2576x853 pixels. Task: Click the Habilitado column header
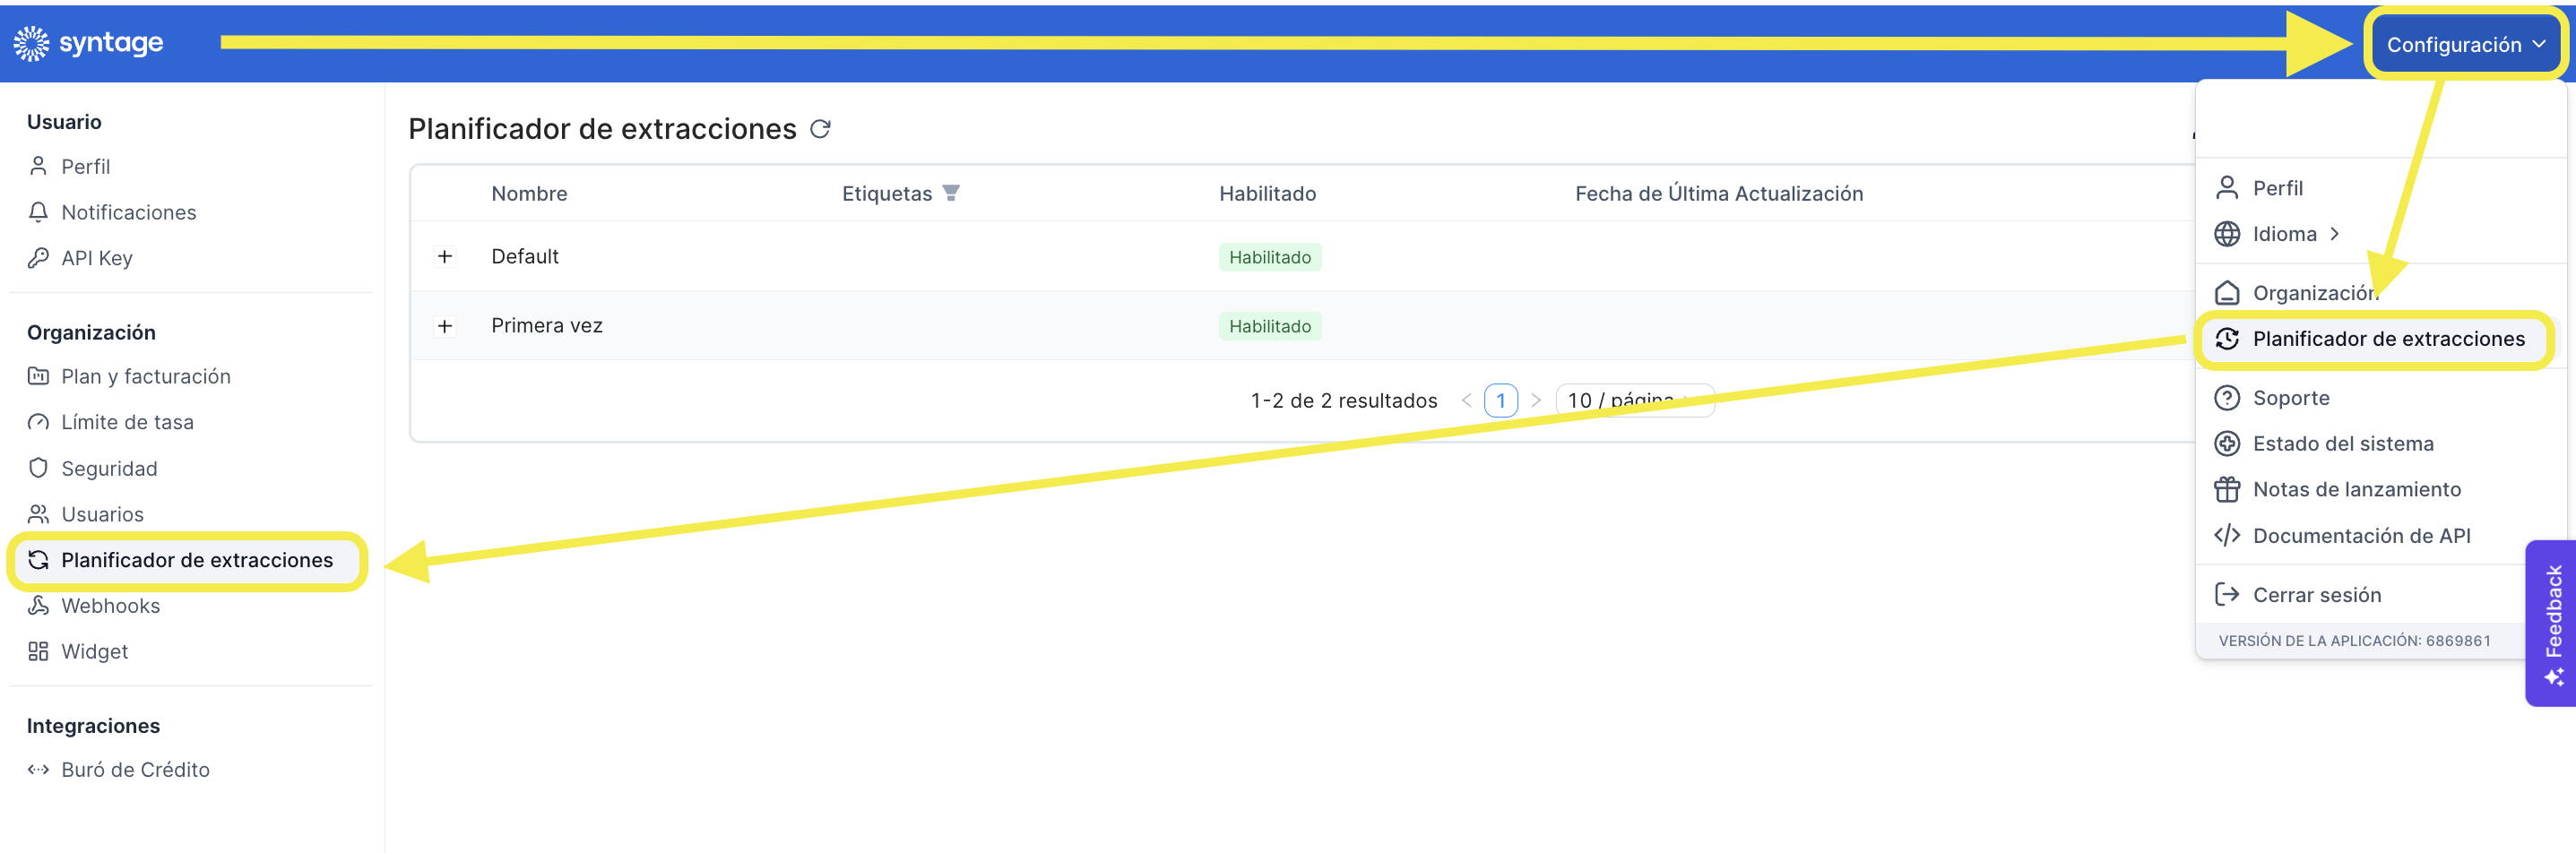[x=1267, y=193]
